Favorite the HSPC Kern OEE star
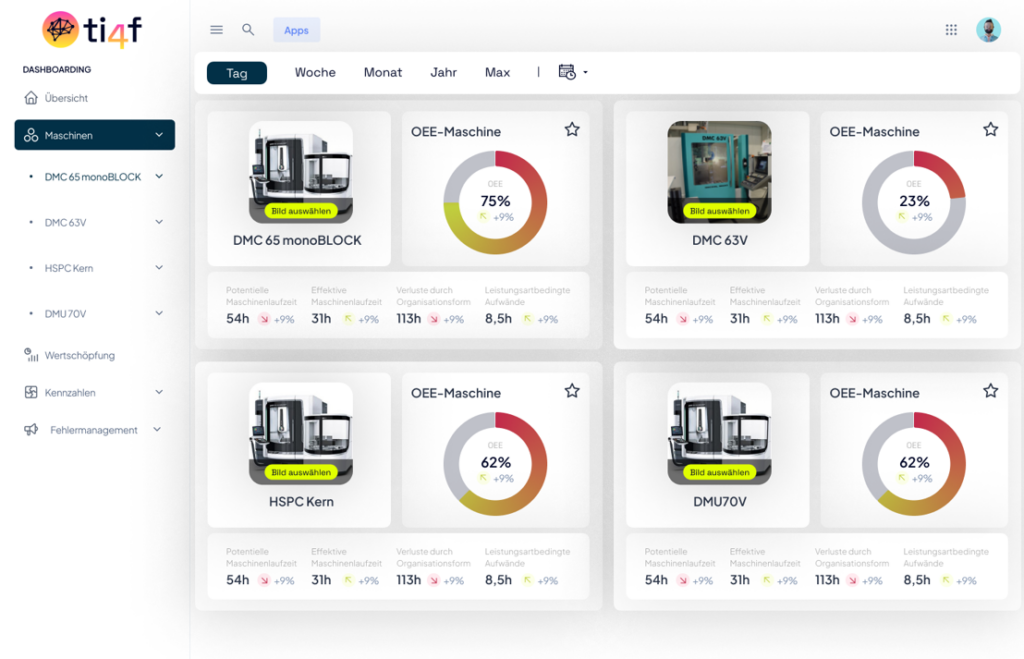The image size is (1024, 659). (x=572, y=391)
